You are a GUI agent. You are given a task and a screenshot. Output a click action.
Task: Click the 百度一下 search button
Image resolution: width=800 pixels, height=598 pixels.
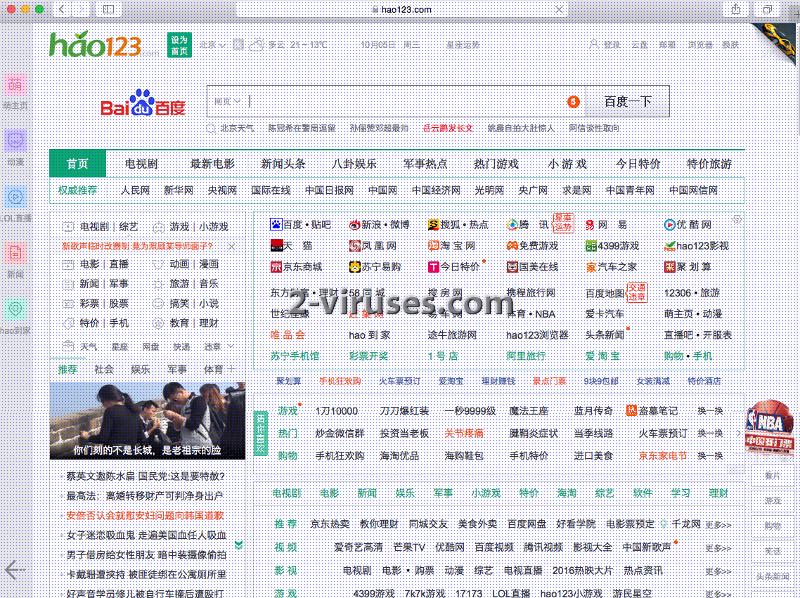tap(627, 102)
